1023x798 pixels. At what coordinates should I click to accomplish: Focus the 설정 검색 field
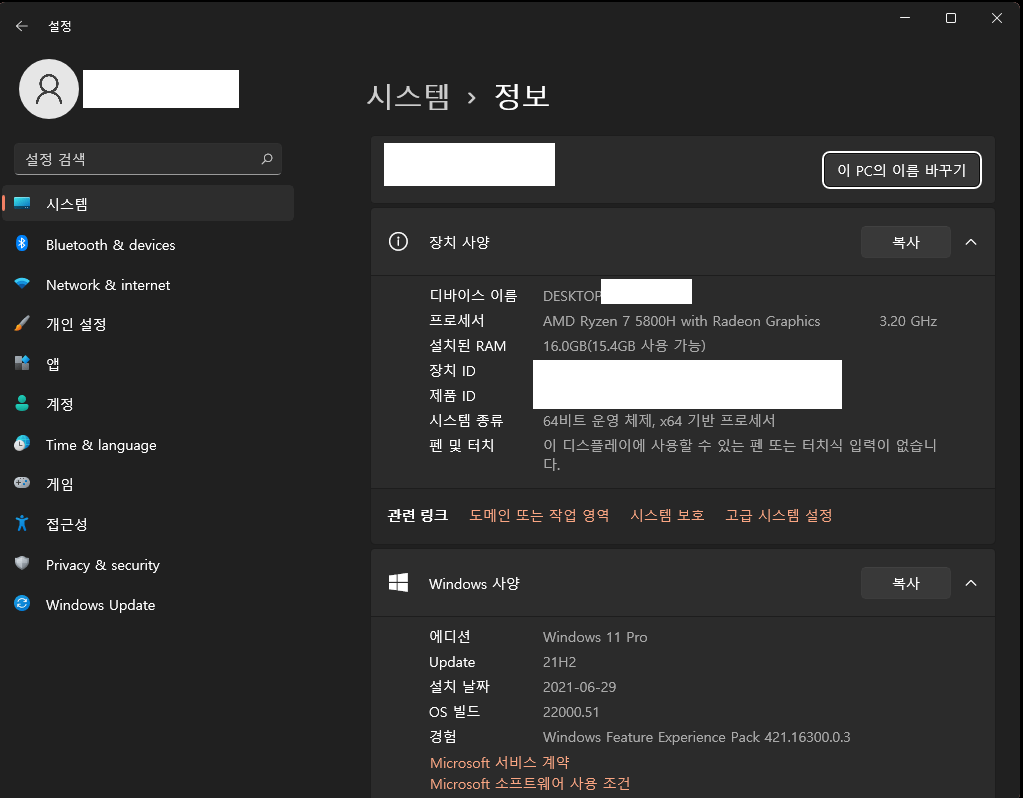147,159
